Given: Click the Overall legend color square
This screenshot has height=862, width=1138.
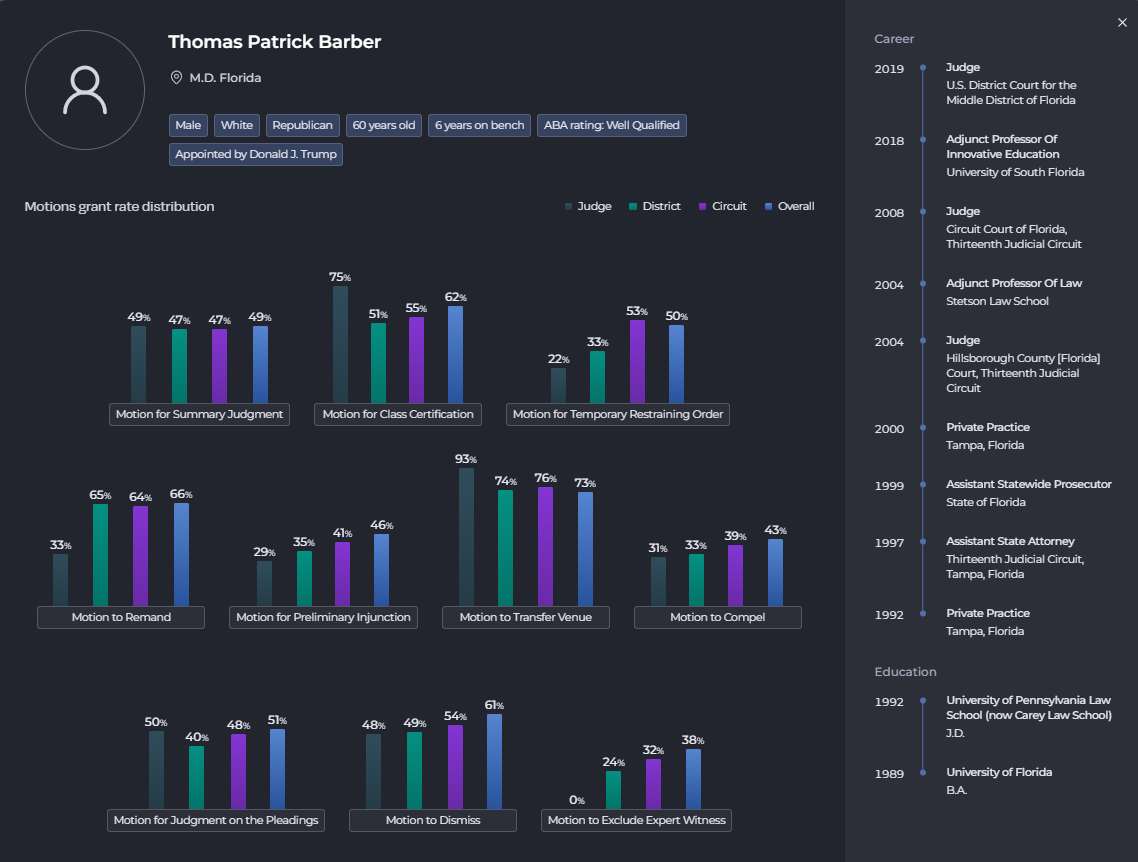Looking at the screenshot, I should pos(768,206).
